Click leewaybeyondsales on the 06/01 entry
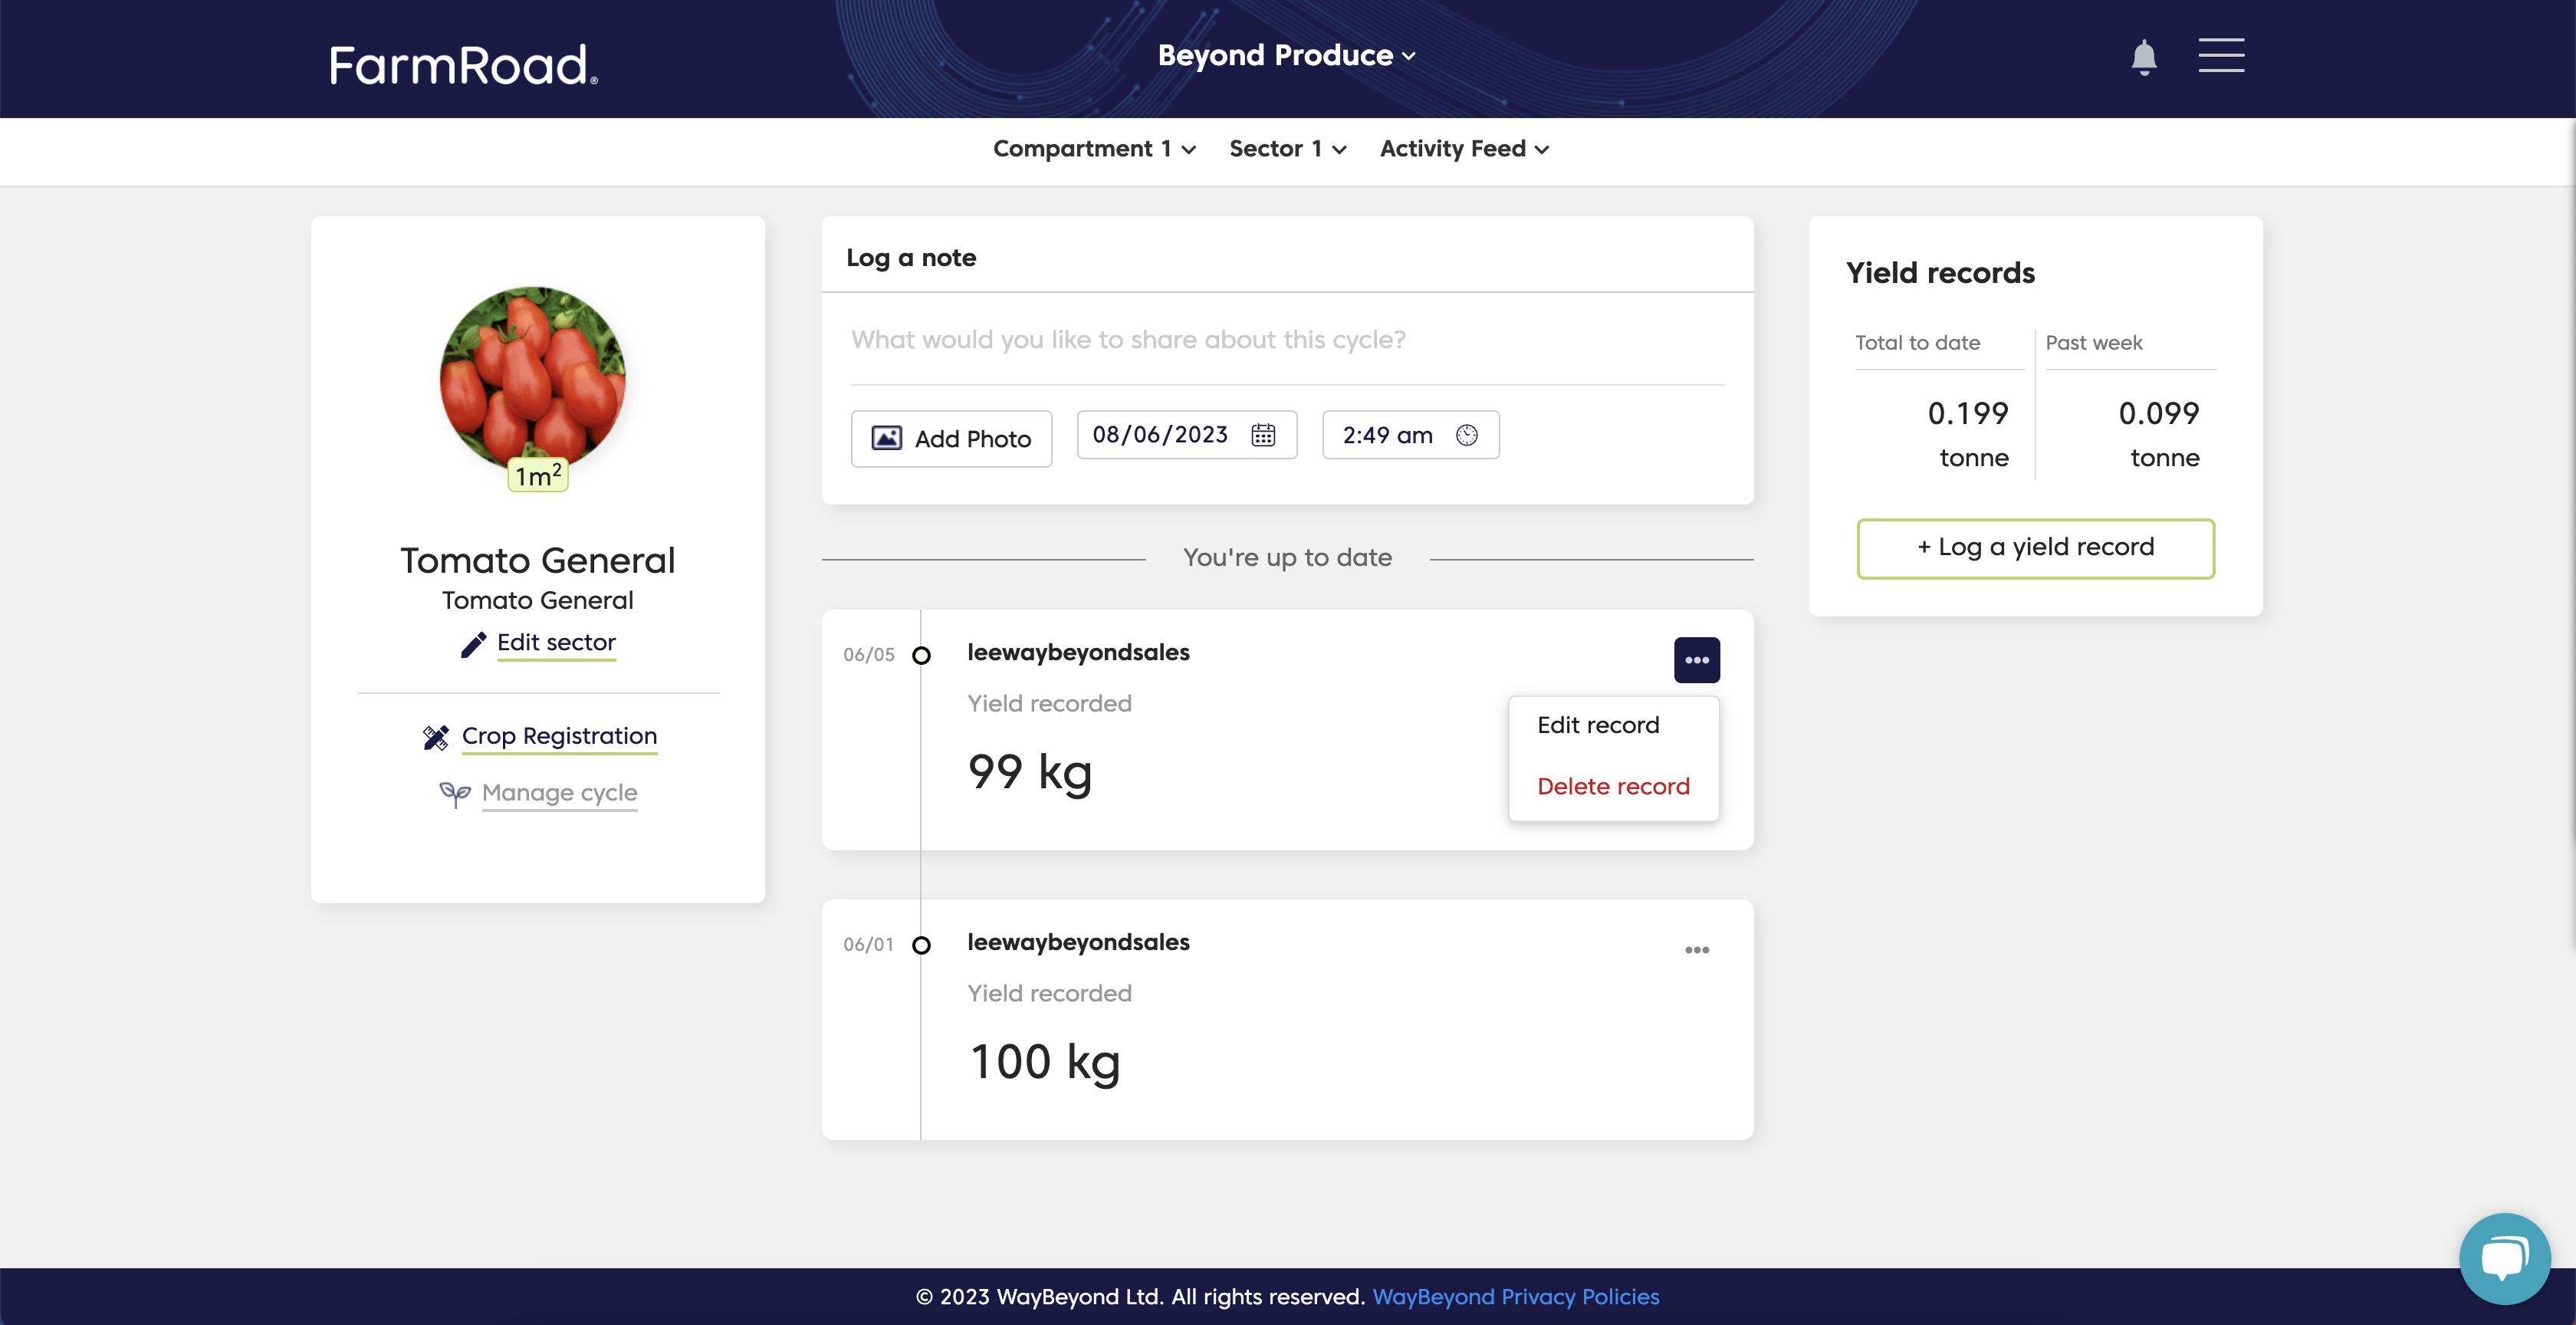Image resolution: width=2576 pixels, height=1325 pixels. (1078, 943)
